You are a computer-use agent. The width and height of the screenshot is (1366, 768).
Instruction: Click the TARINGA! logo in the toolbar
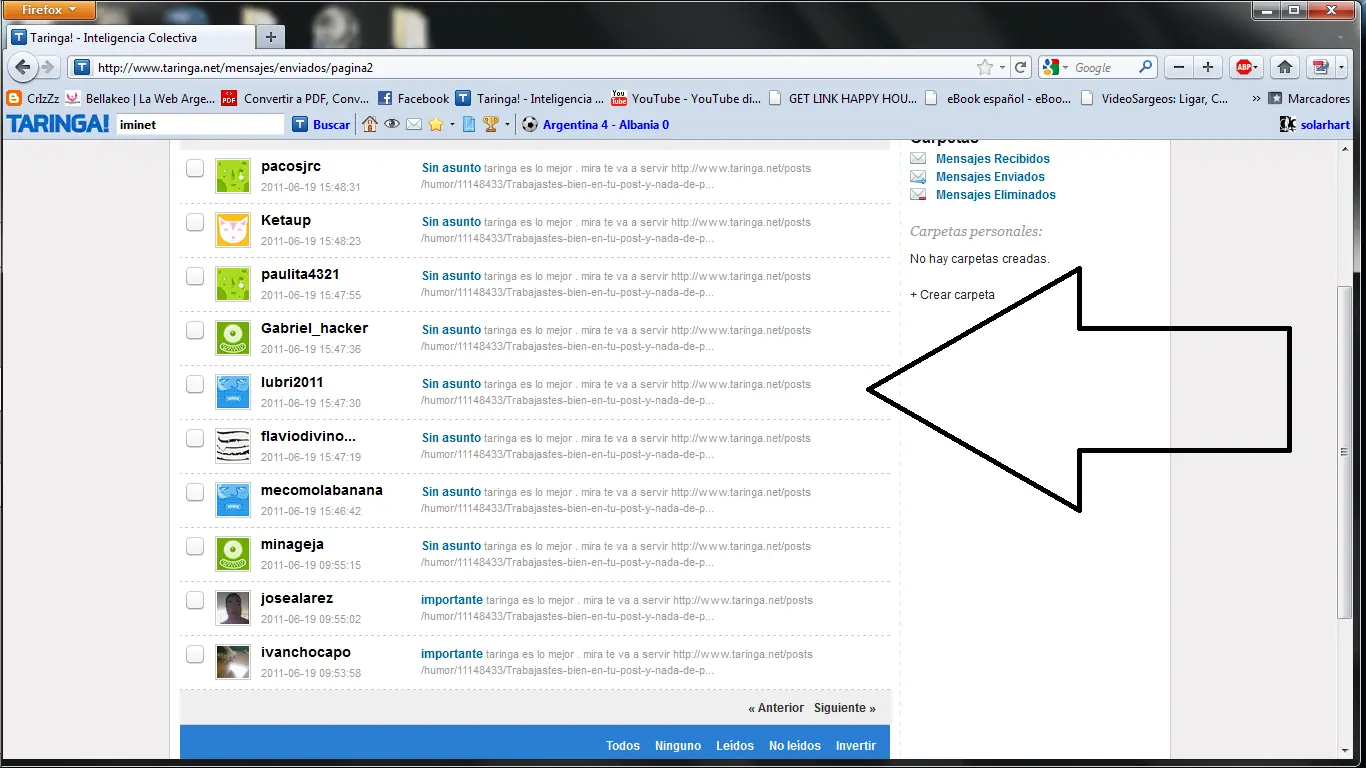(58, 124)
